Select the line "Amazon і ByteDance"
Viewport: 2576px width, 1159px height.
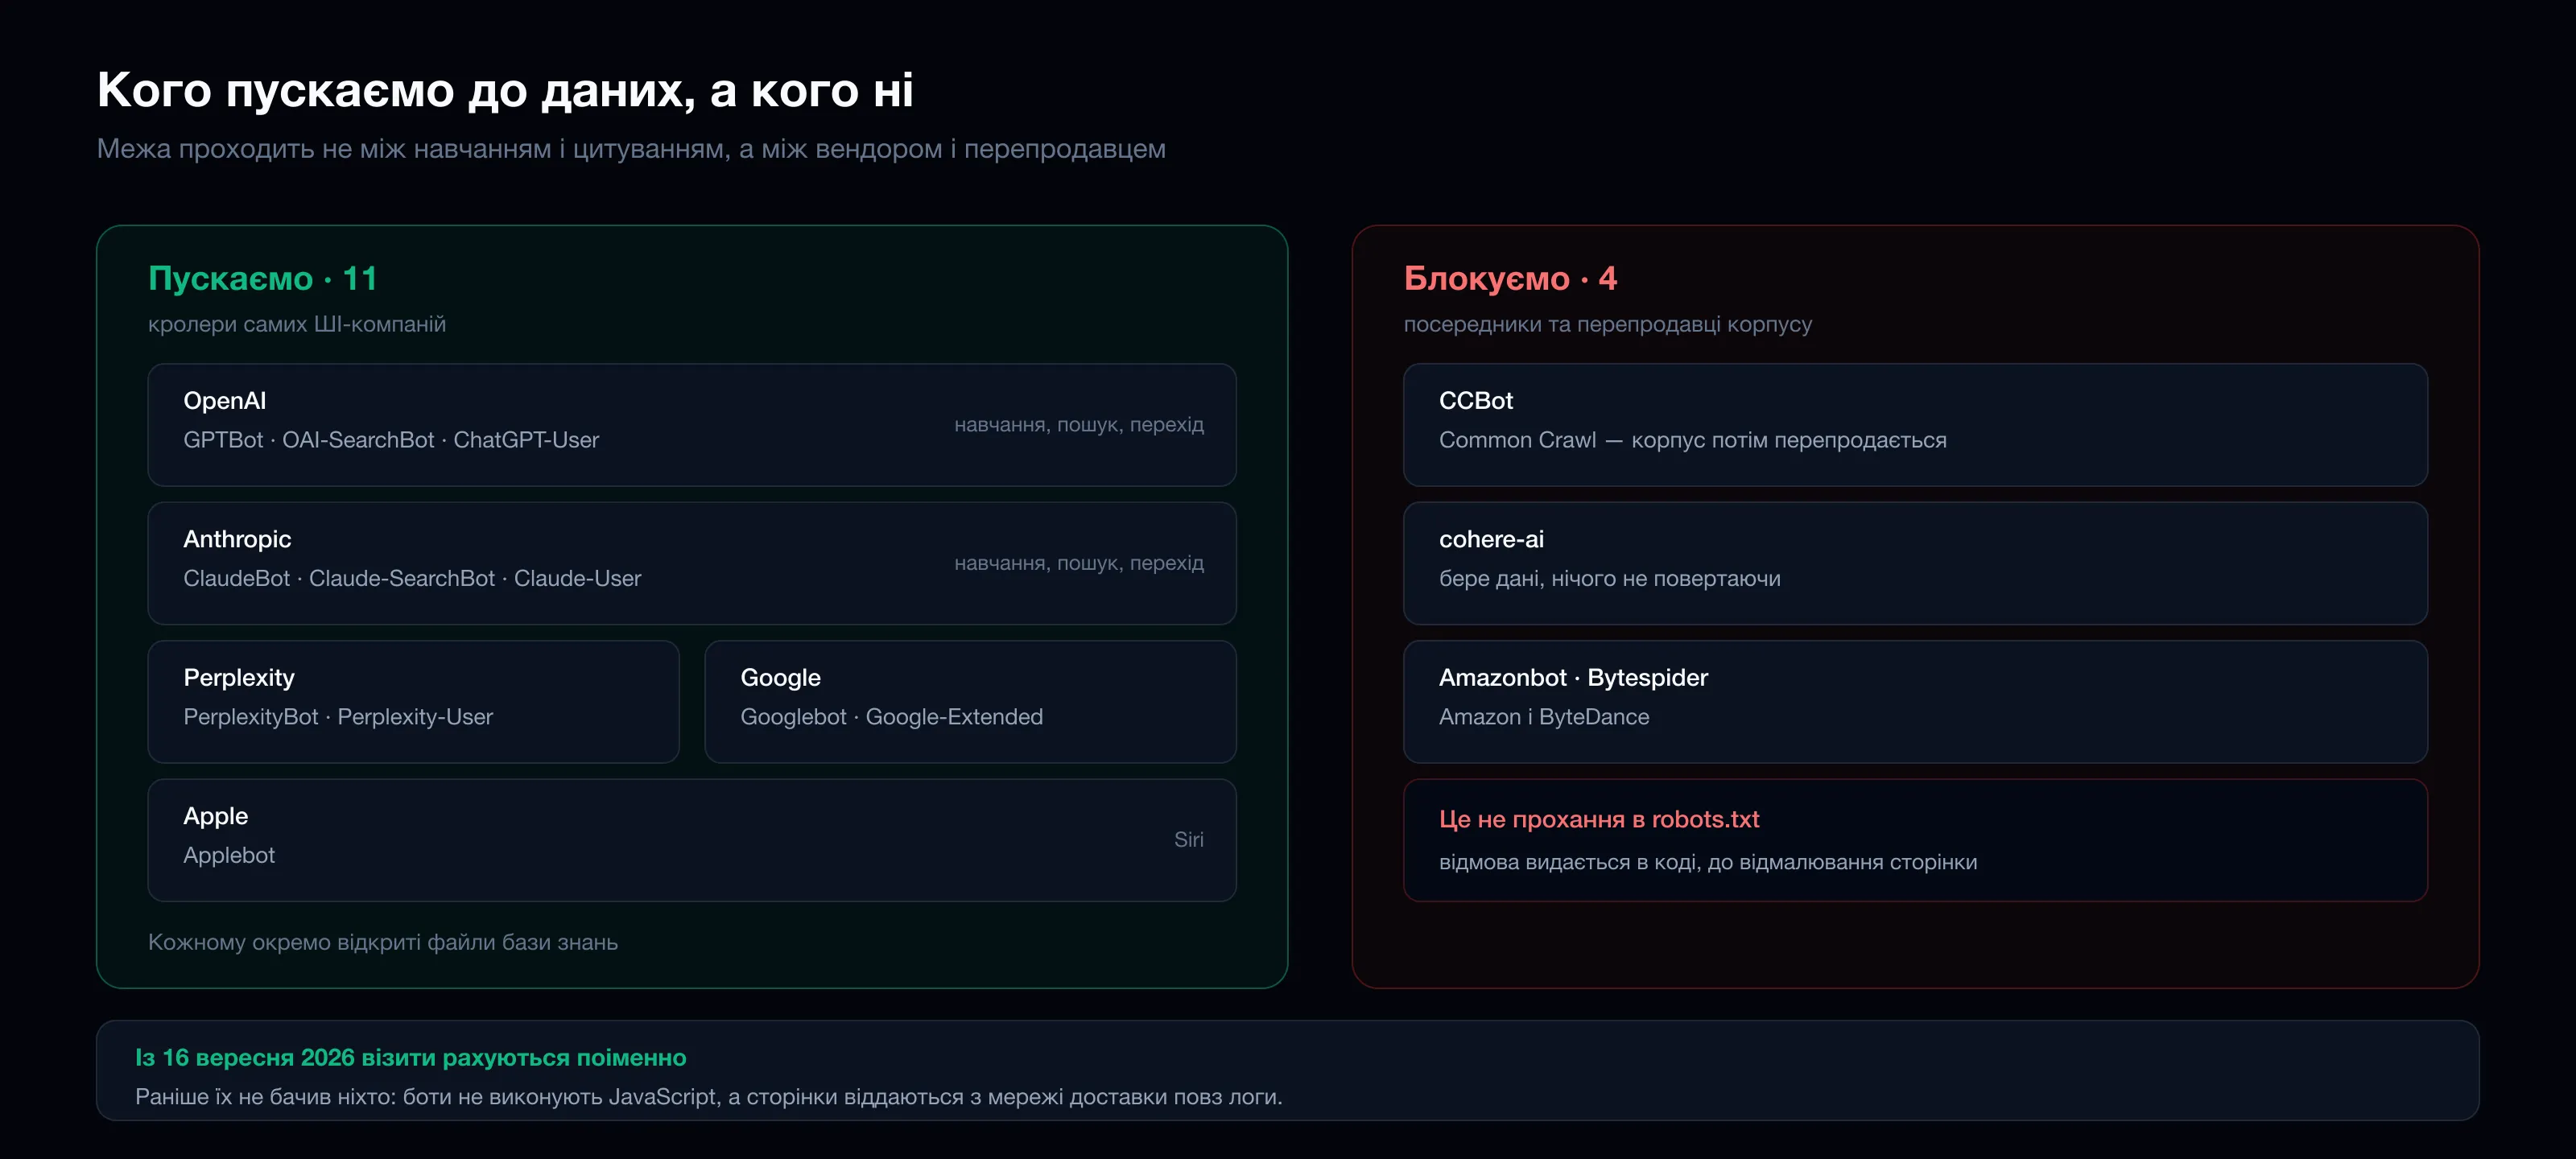(1544, 717)
